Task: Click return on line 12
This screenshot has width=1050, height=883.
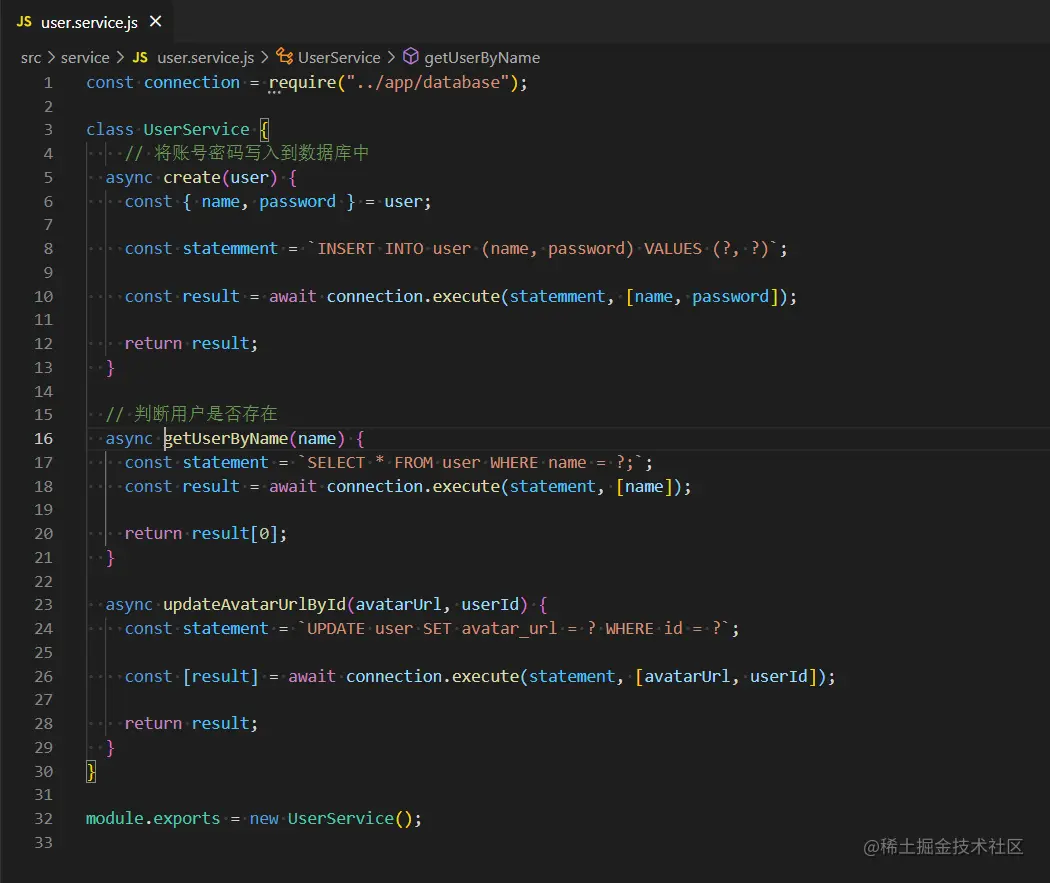Action: pos(153,343)
